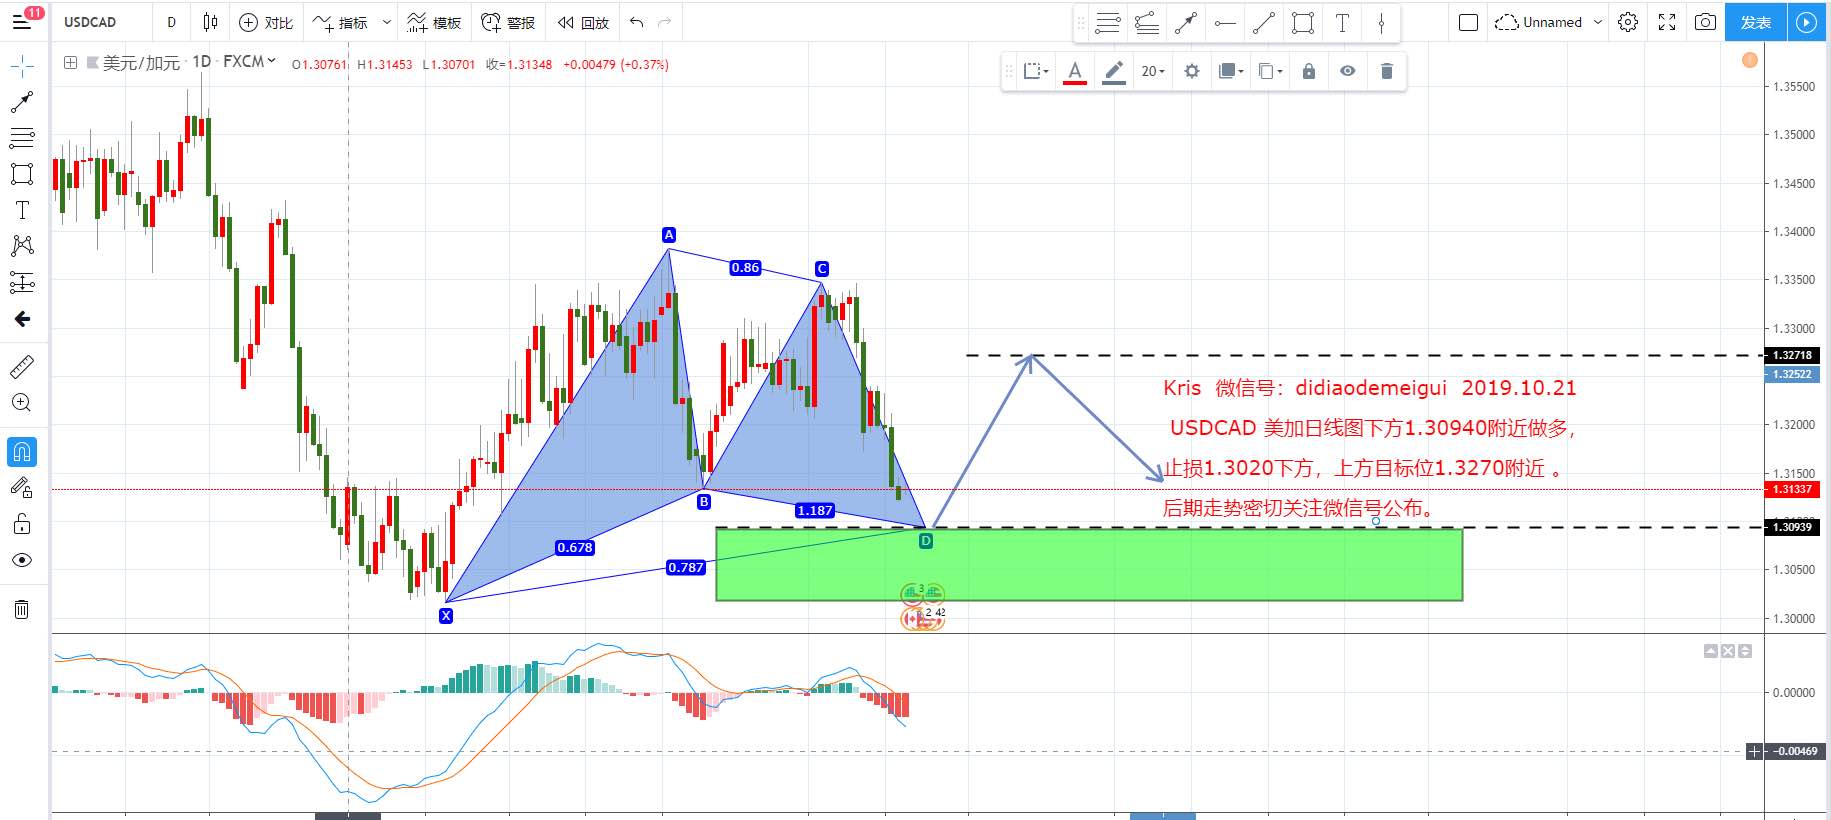Take a chart snapshot with camera icon
This screenshot has height=820, width=1831.
pos(1706,22)
